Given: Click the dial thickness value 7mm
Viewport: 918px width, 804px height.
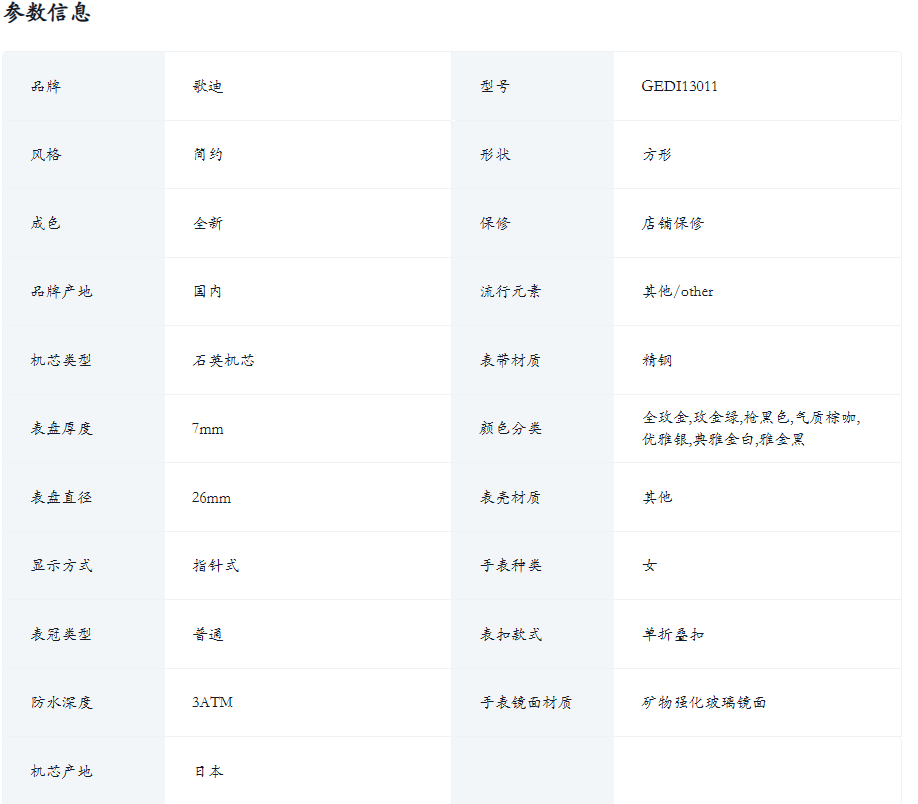Looking at the screenshot, I should 208,429.
